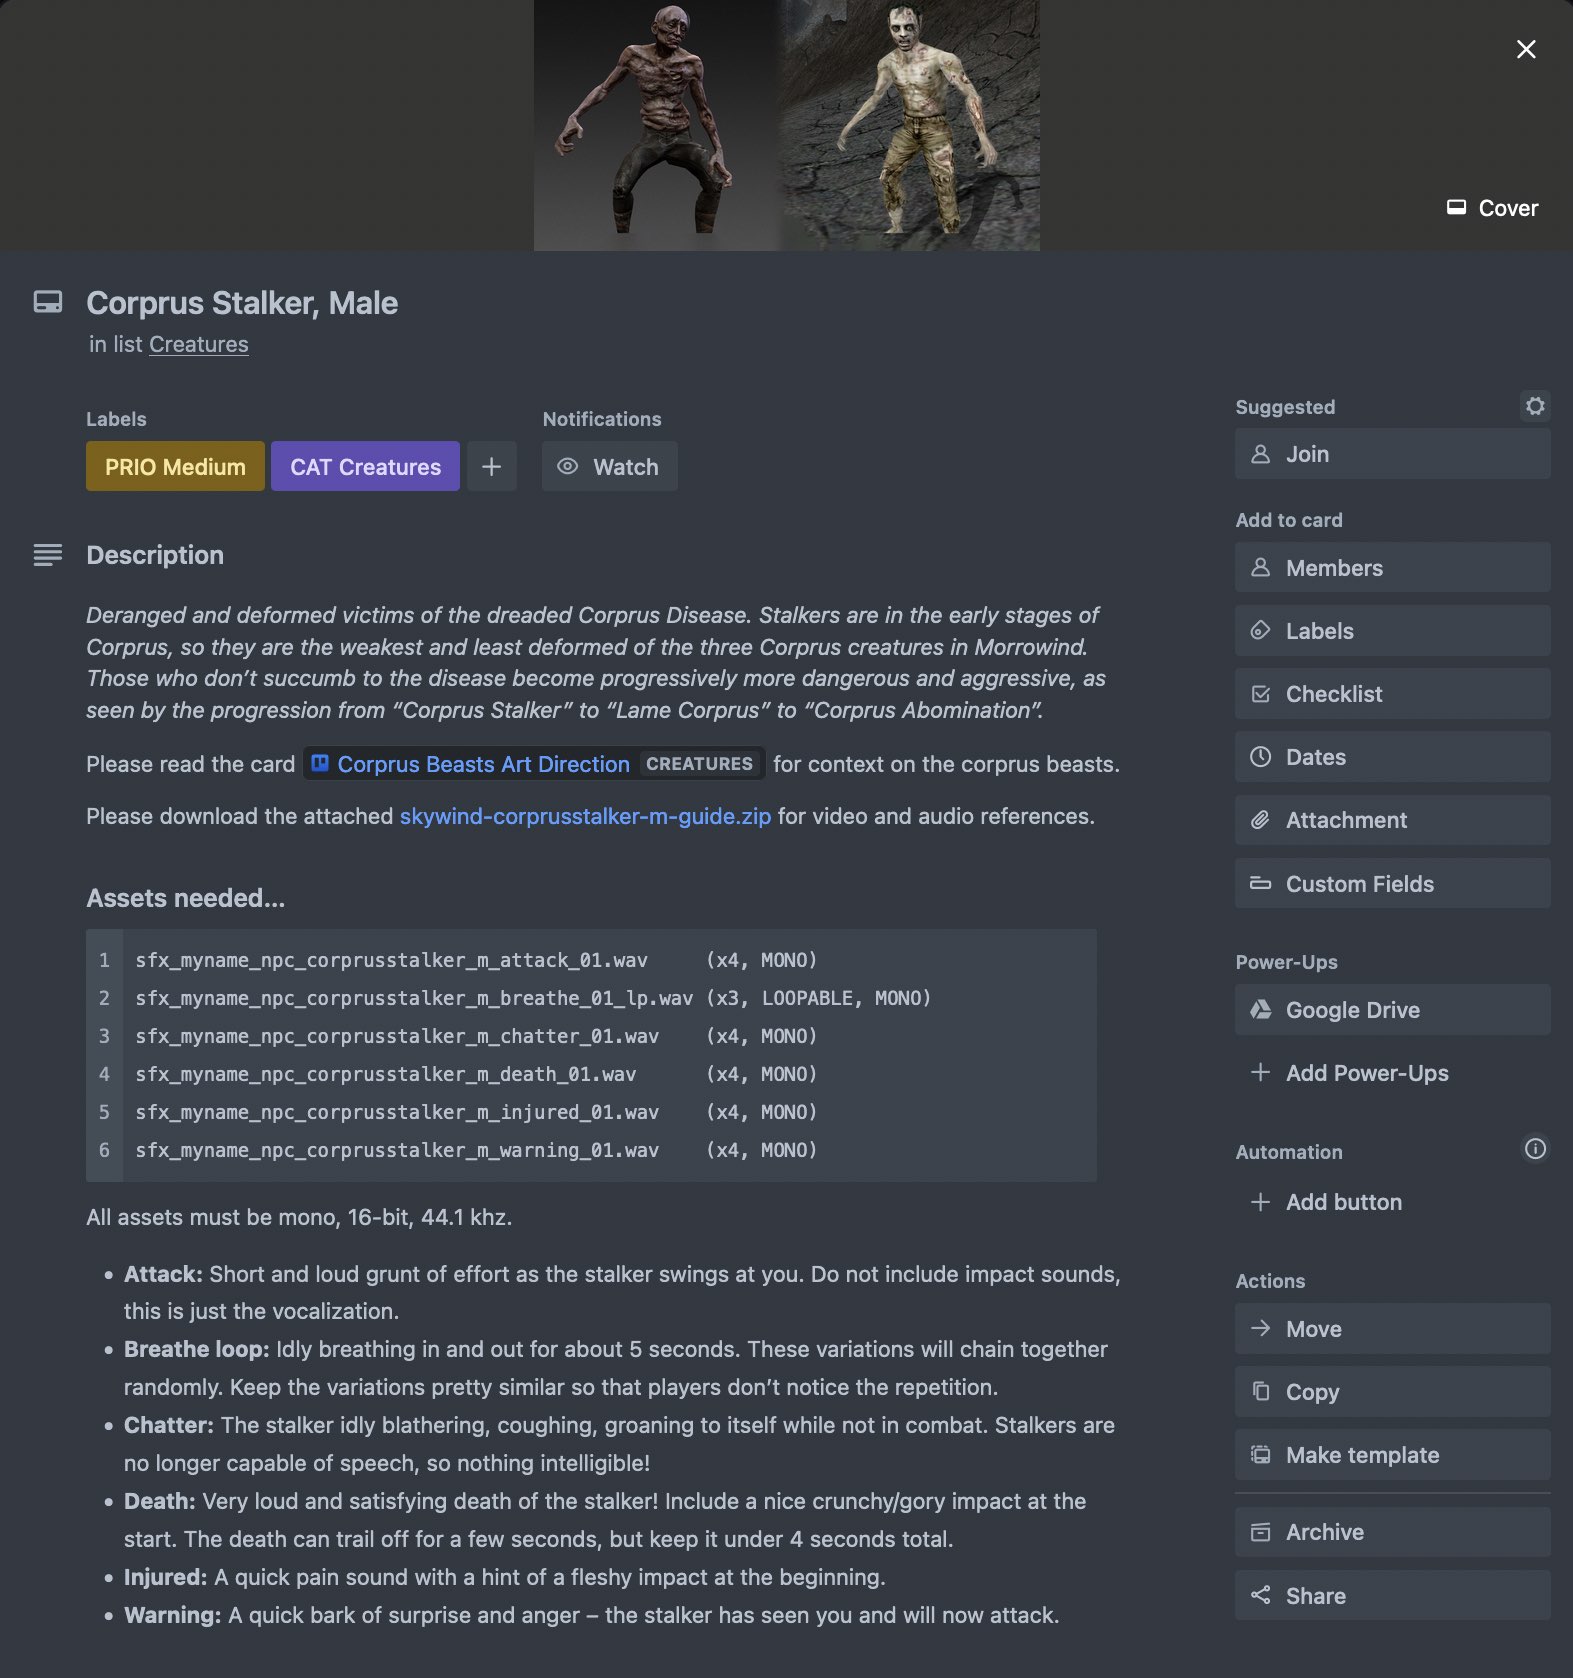The height and width of the screenshot is (1678, 1573).
Task: Add a Checklist to the card
Action: 1392,694
